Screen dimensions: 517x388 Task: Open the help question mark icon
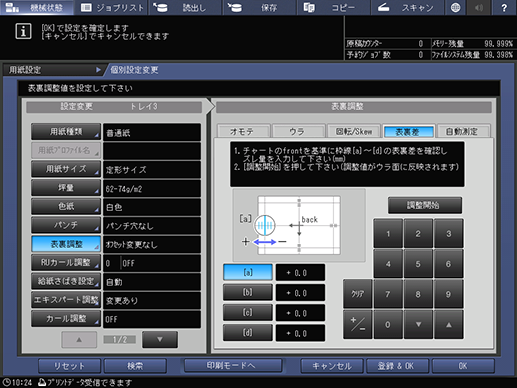coord(504,7)
